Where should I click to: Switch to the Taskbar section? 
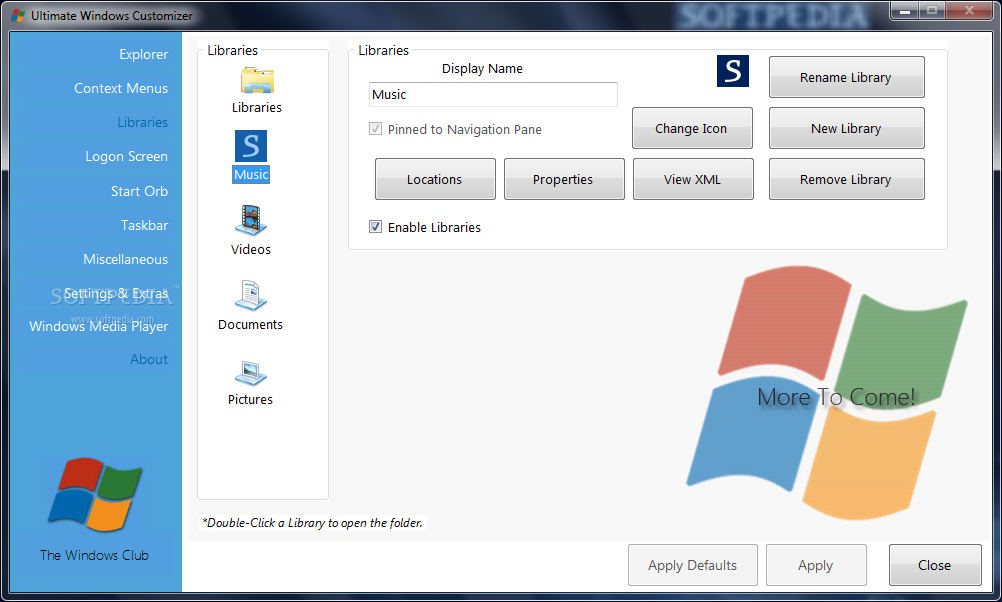pos(144,225)
